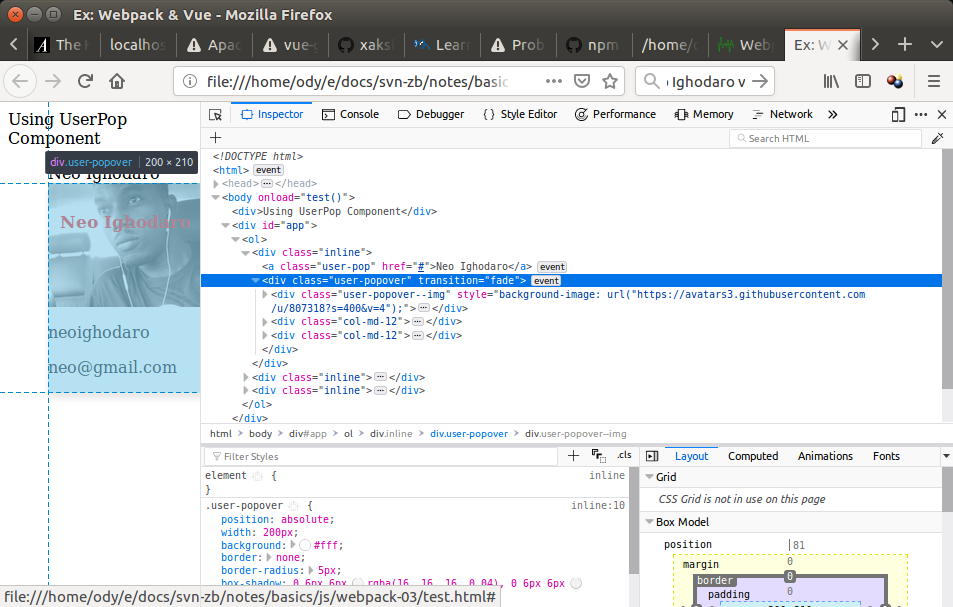Image resolution: width=953 pixels, height=607 pixels.
Task: Open the Firefox hamburger menu
Action: [933, 81]
